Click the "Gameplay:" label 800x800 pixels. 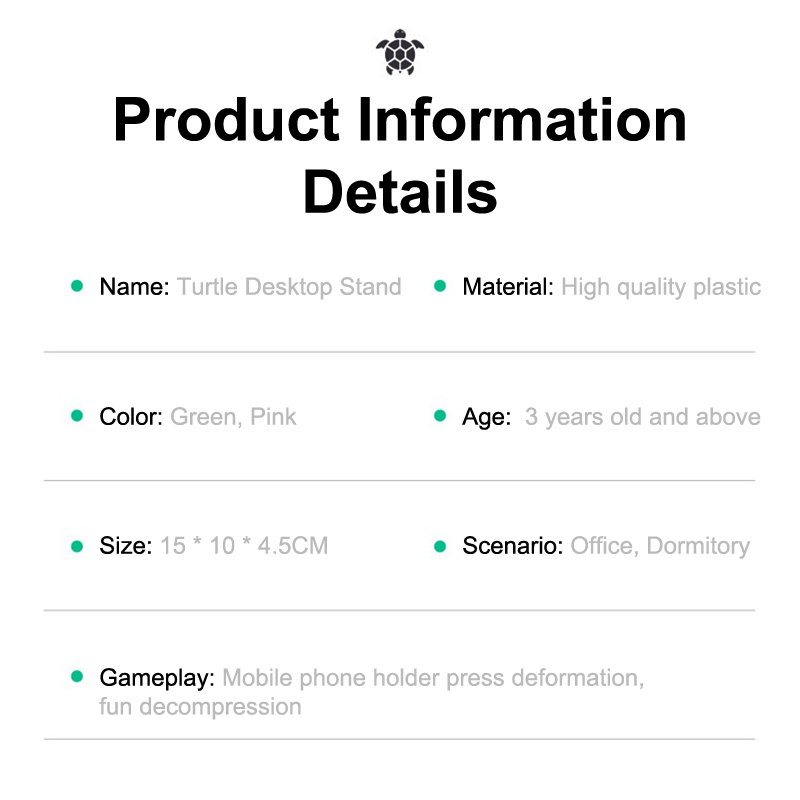click(157, 678)
